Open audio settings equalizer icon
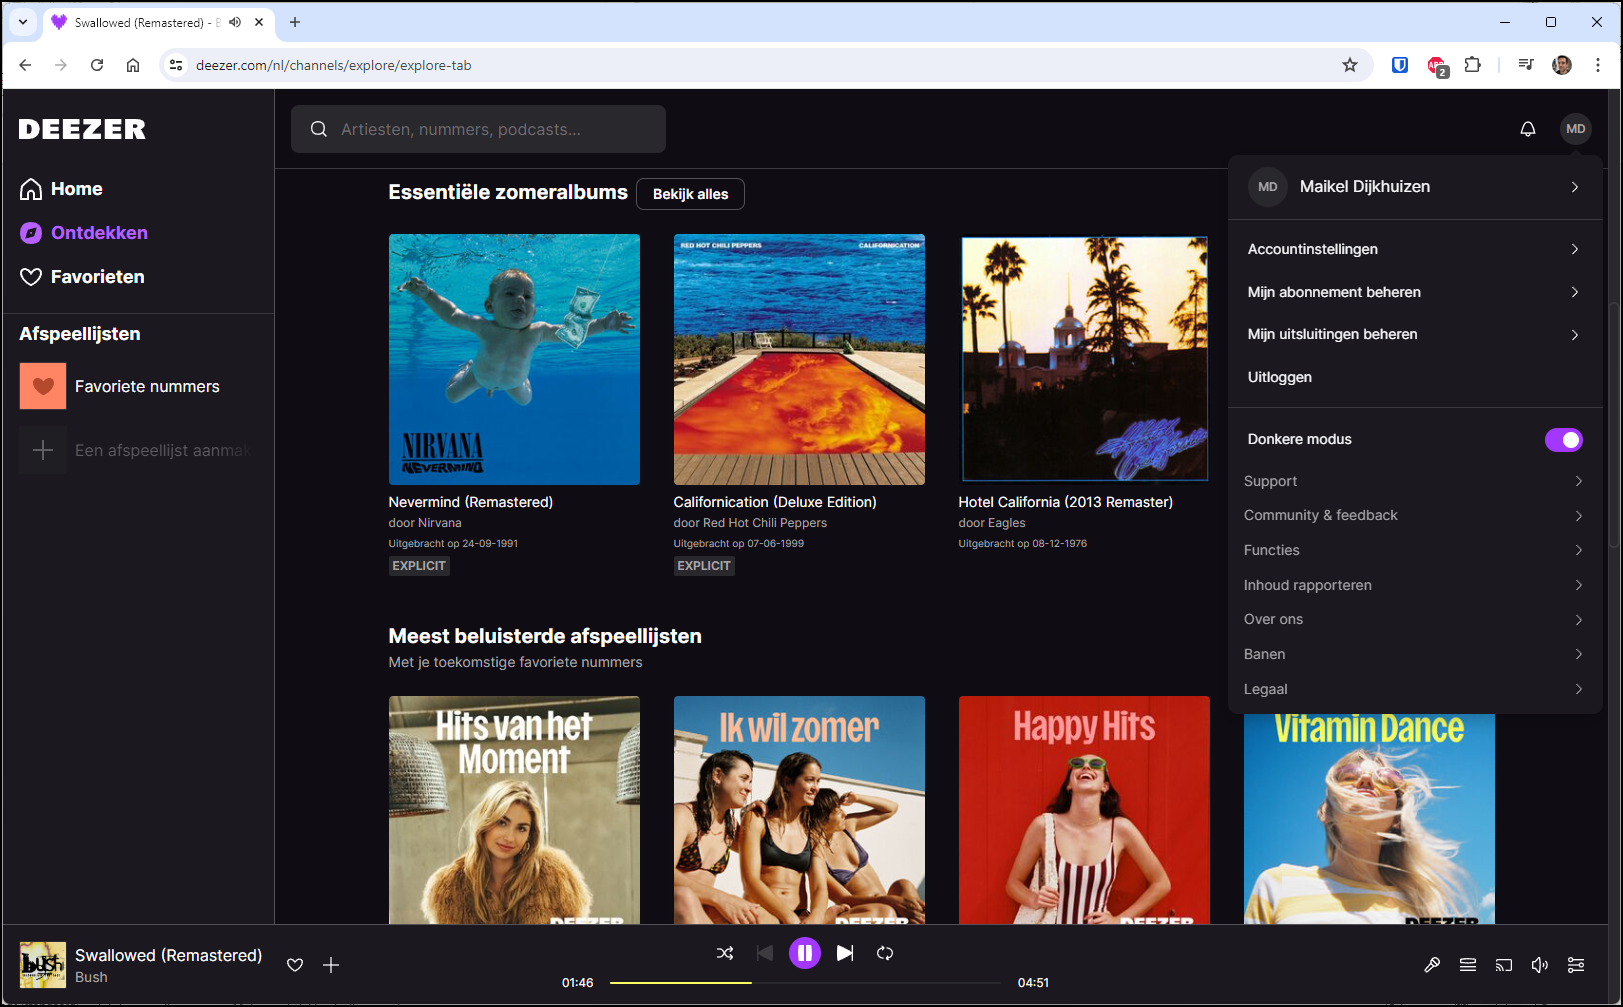The height and width of the screenshot is (1007, 1623). 1576,965
